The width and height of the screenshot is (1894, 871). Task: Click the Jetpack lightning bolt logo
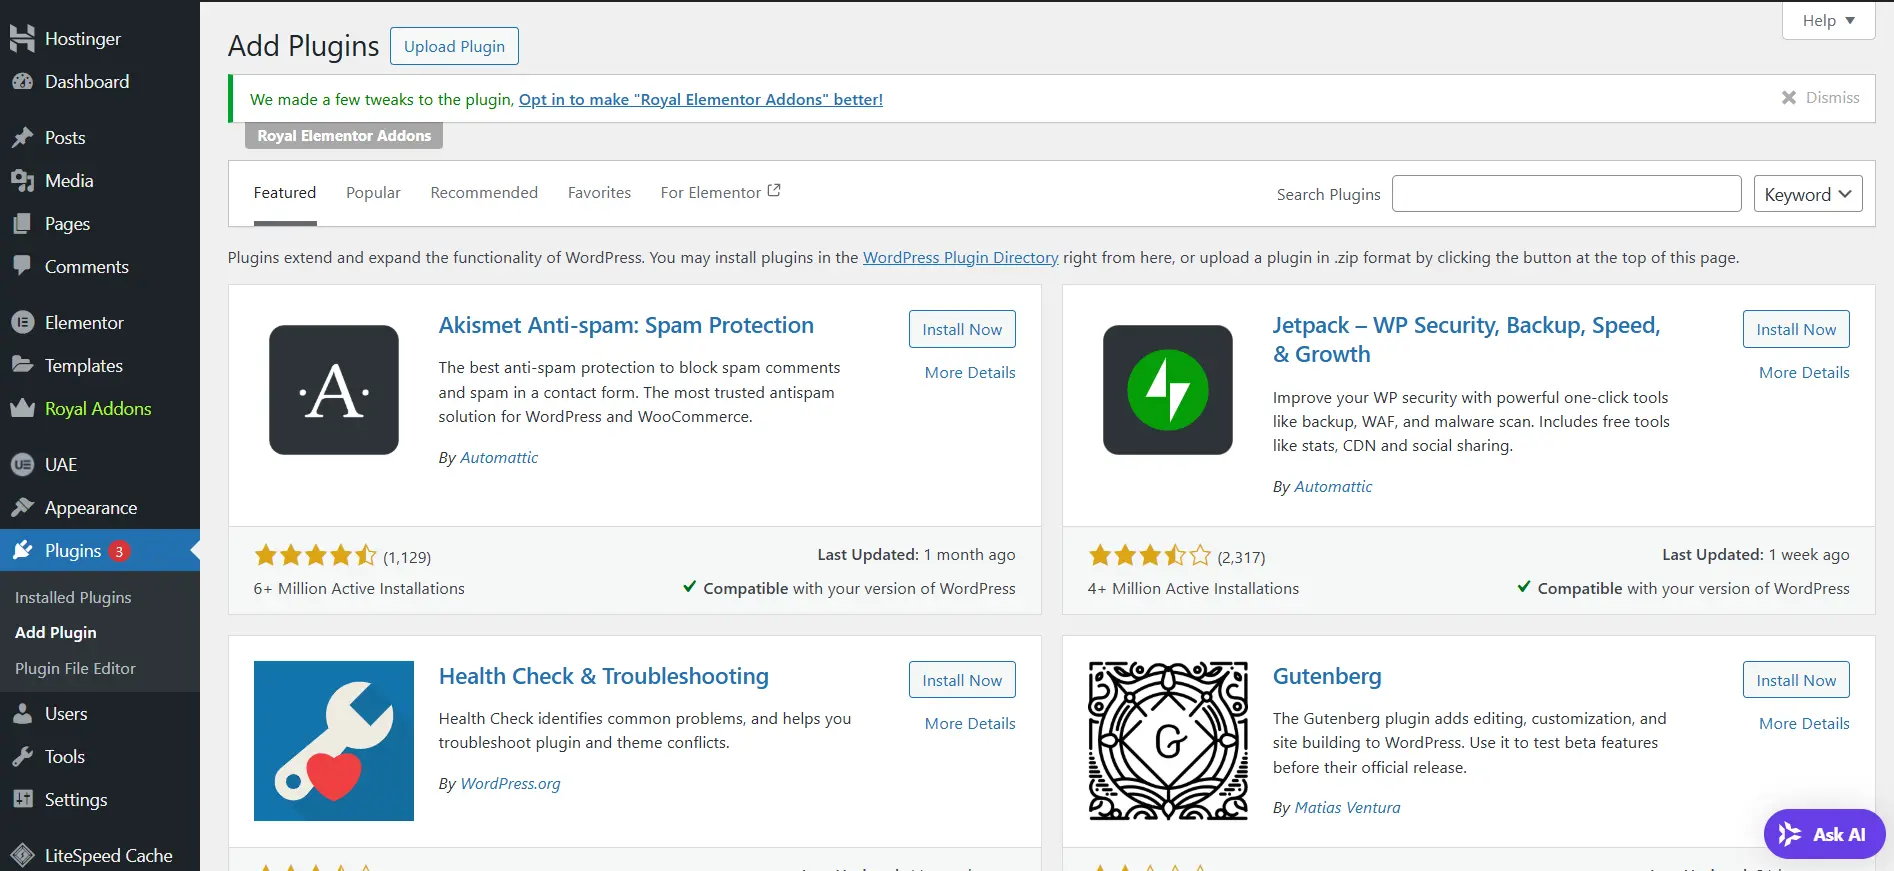click(x=1168, y=390)
